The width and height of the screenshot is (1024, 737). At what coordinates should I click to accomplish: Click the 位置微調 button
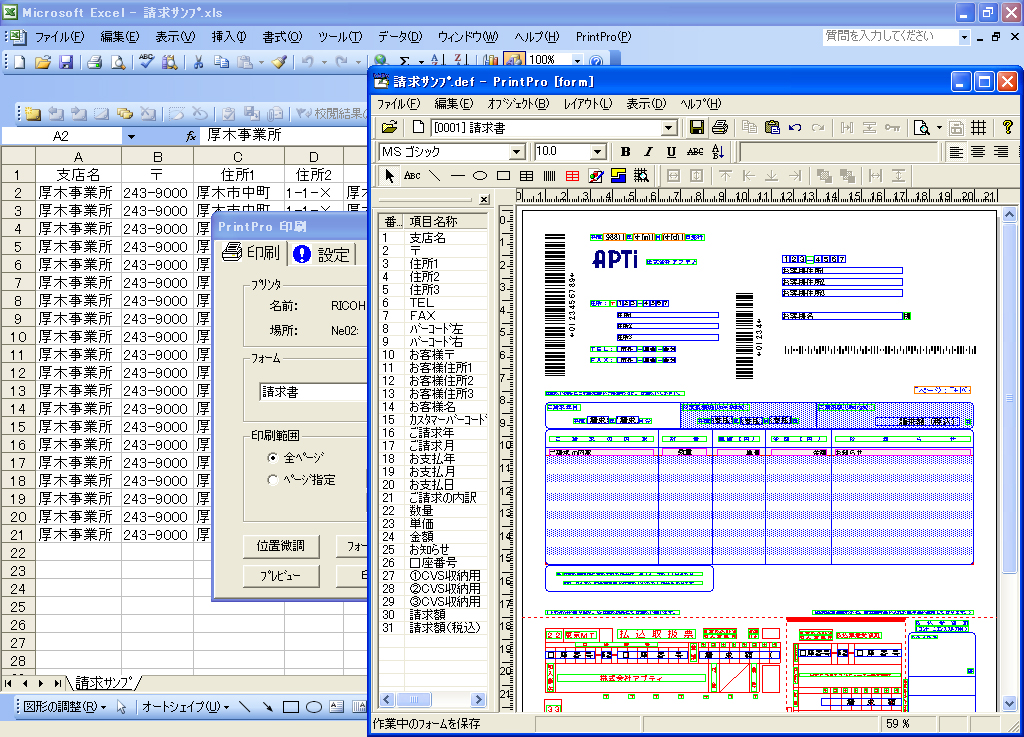(x=281, y=546)
